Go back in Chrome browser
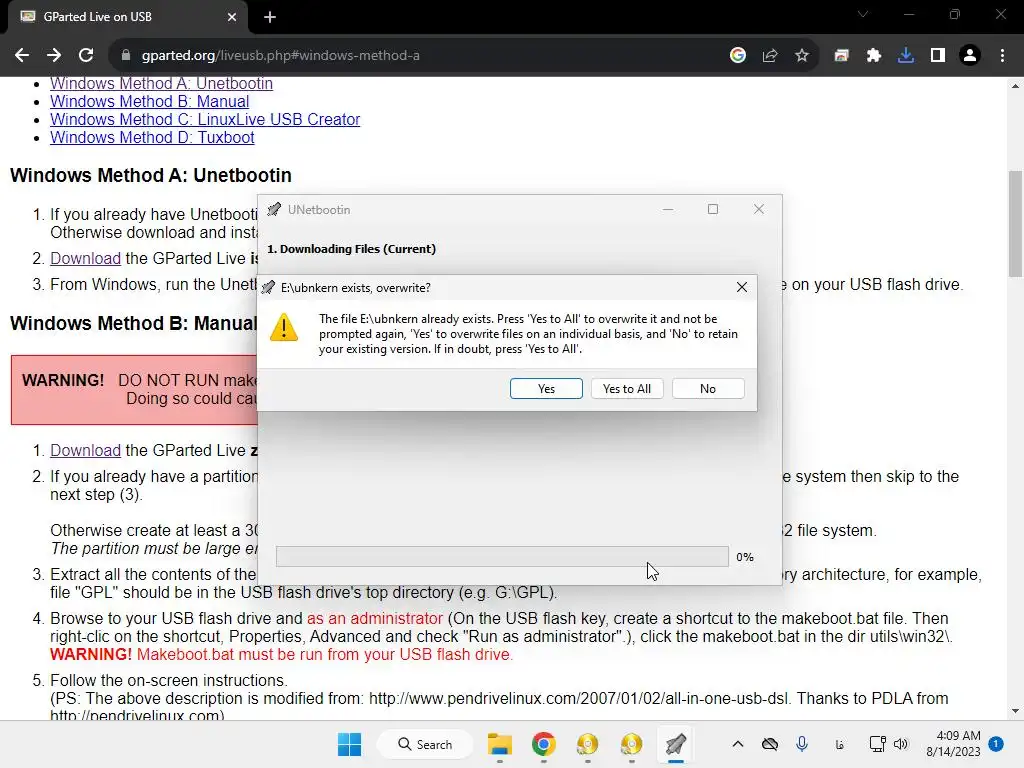Viewport: 1024px width, 768px height. click(22, 56)
